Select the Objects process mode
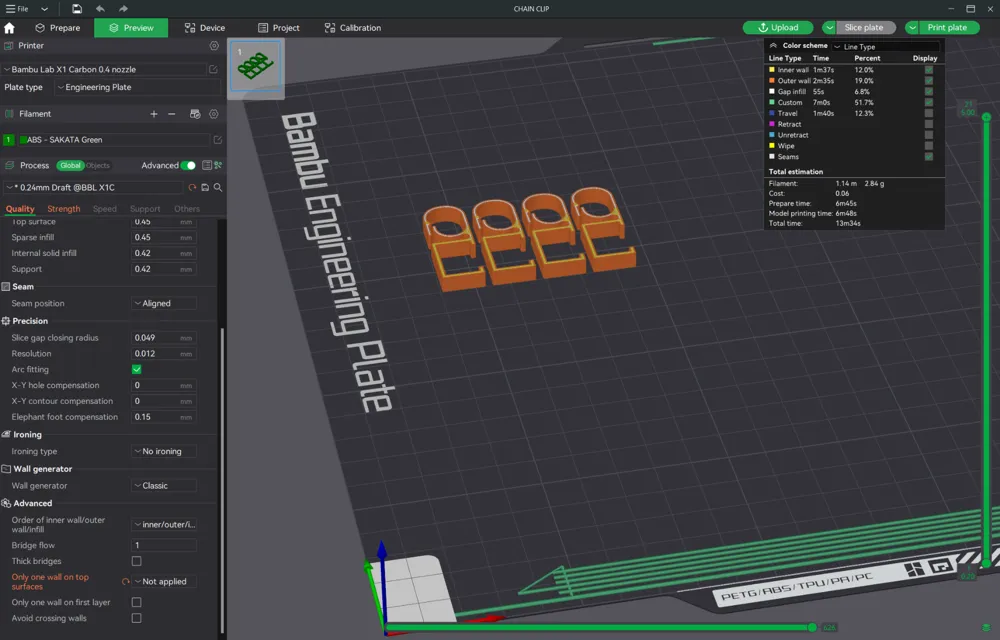The width and height of the screenshot is (1000, 640). point(98,166)
